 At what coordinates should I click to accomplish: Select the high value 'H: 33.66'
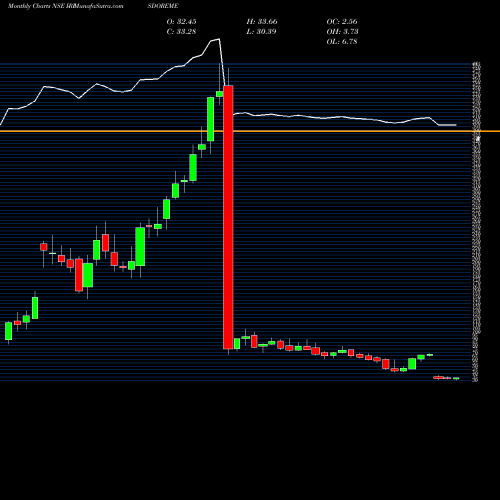(x=262, y=21)
